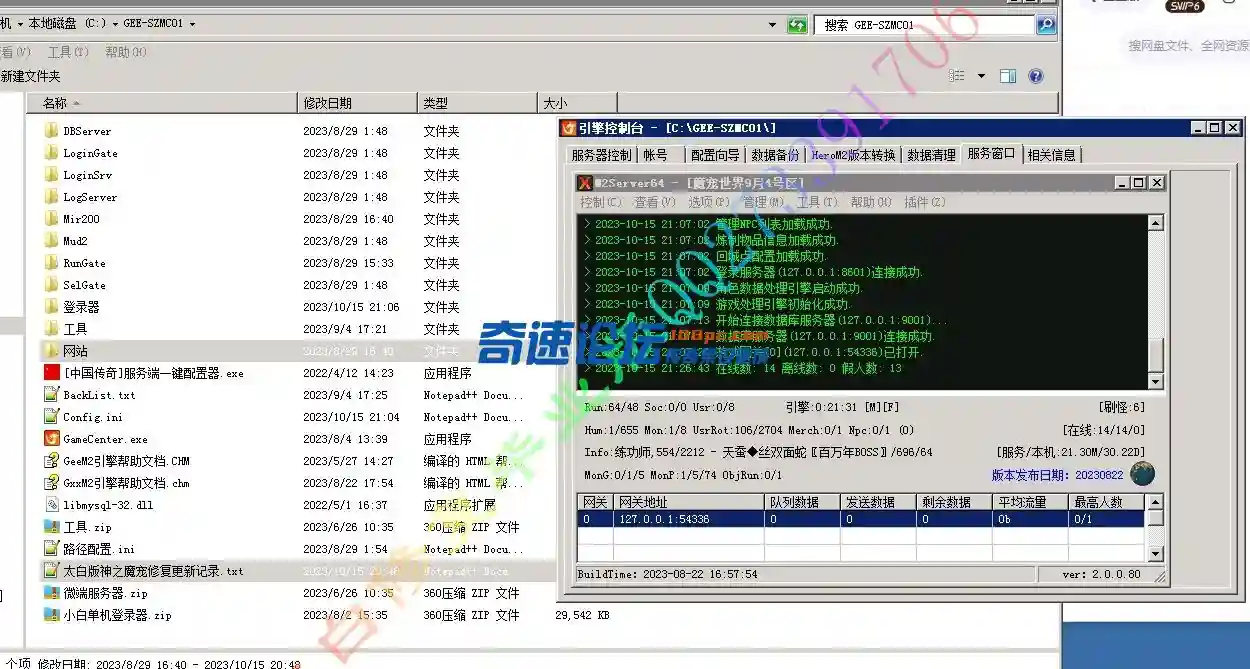The image size is (1250, 669).
Task: Switch to the 服务器控制 tab
Action: pos(602,155)
